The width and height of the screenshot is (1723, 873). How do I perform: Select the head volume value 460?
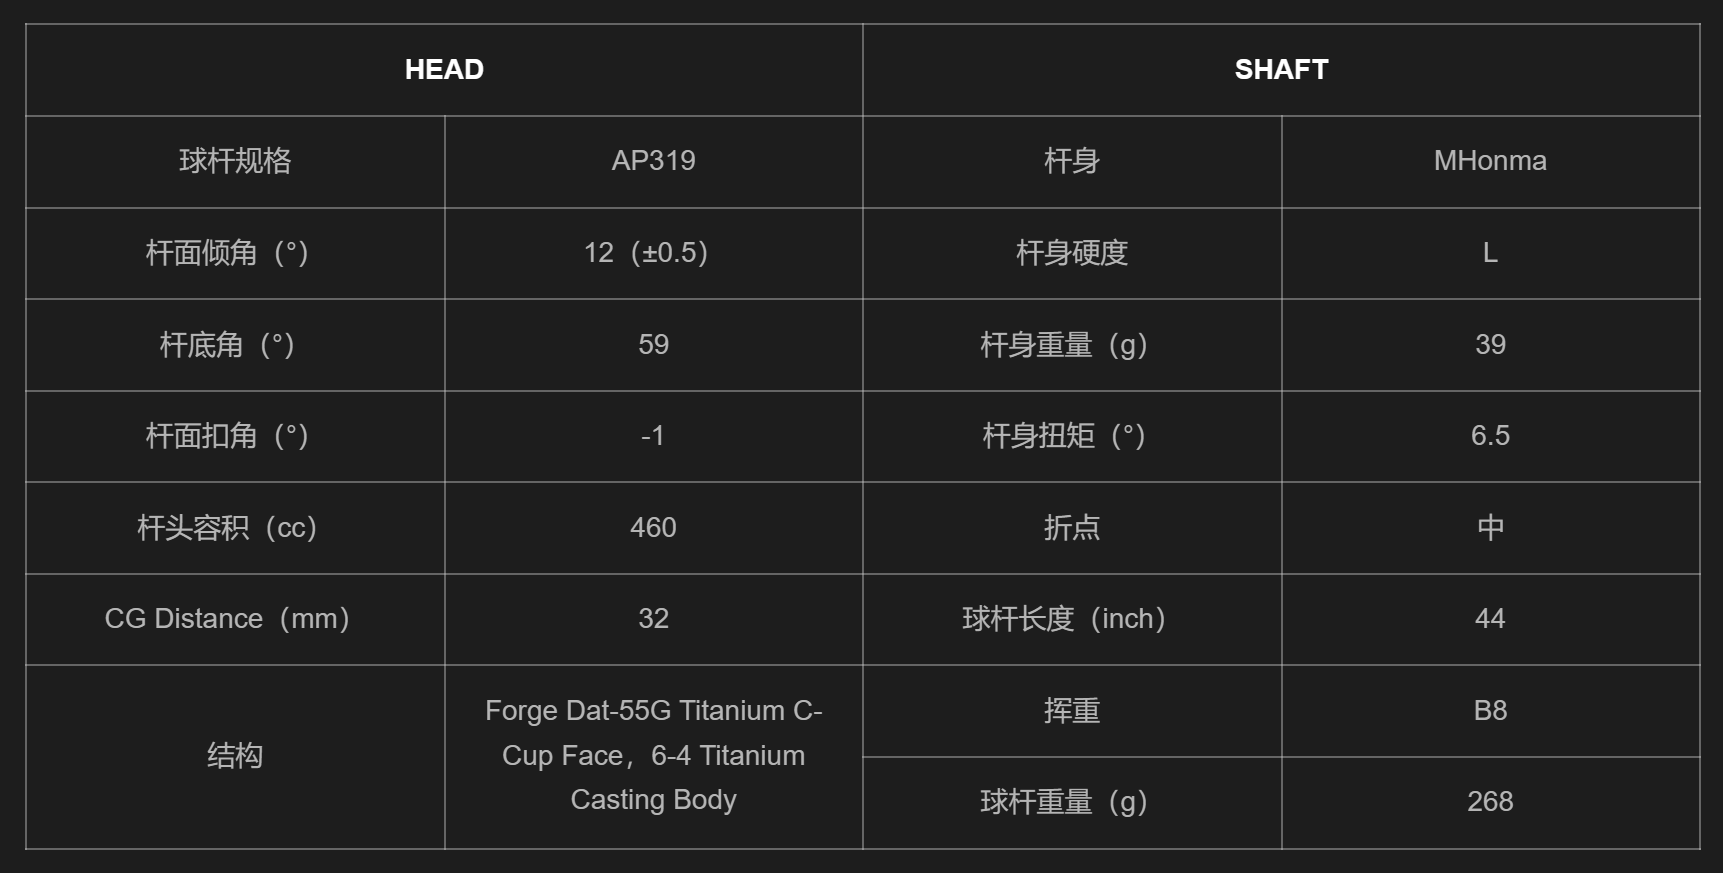[x=653, y=528]
